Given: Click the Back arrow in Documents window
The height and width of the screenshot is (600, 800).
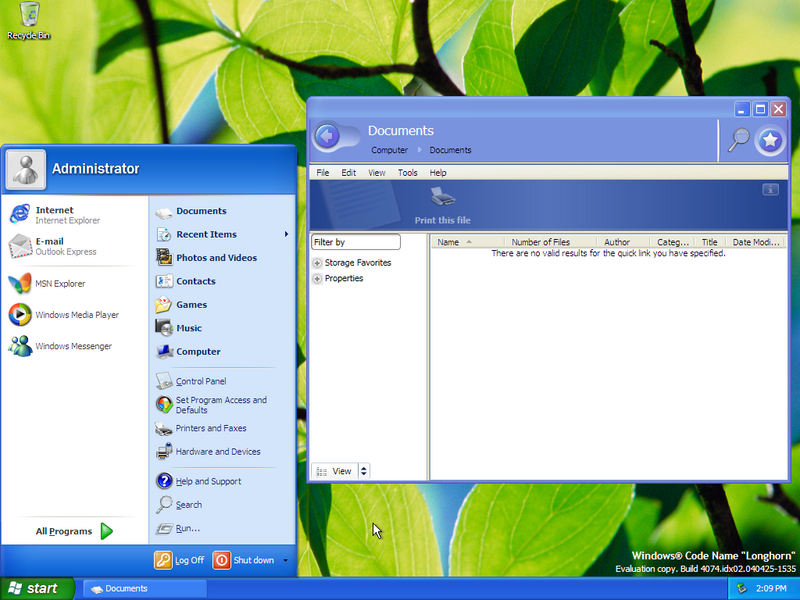Looking at the screenshot, I should (327, 136).
